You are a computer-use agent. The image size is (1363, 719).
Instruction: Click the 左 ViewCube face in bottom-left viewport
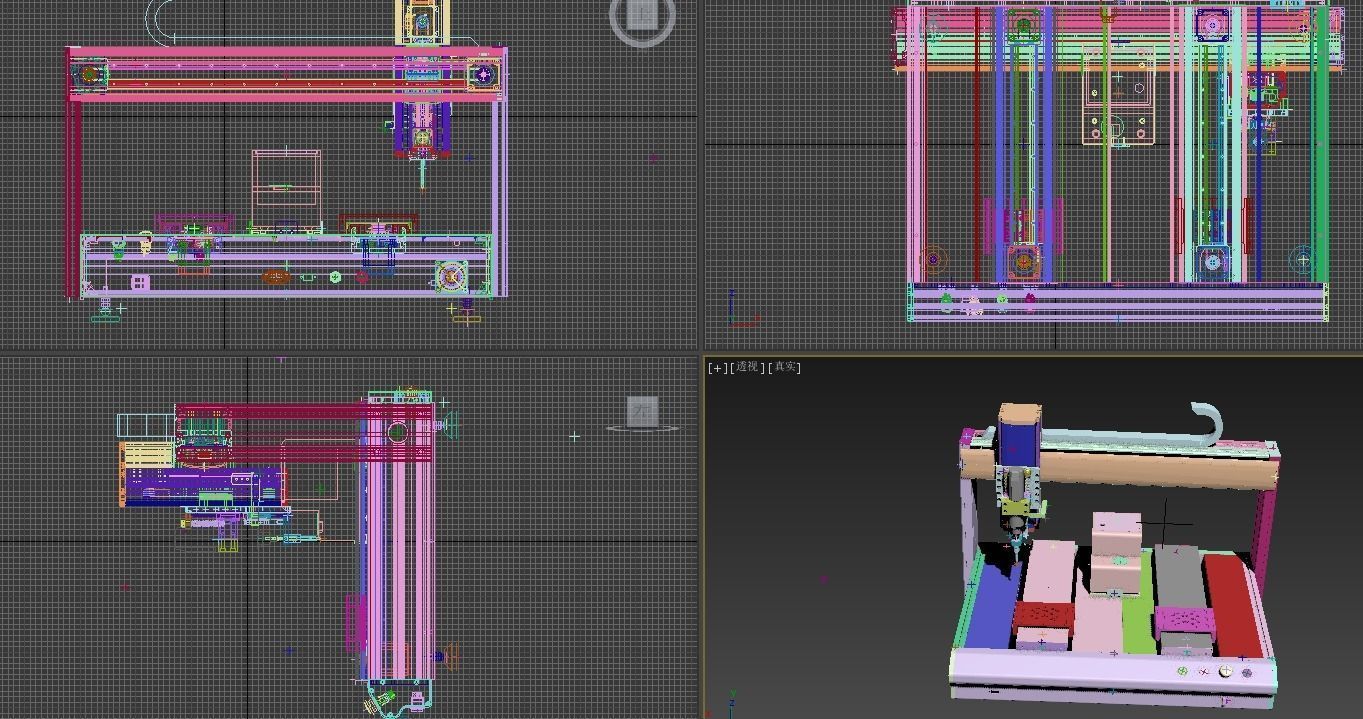pyautogui.click(x=642, y=411)
